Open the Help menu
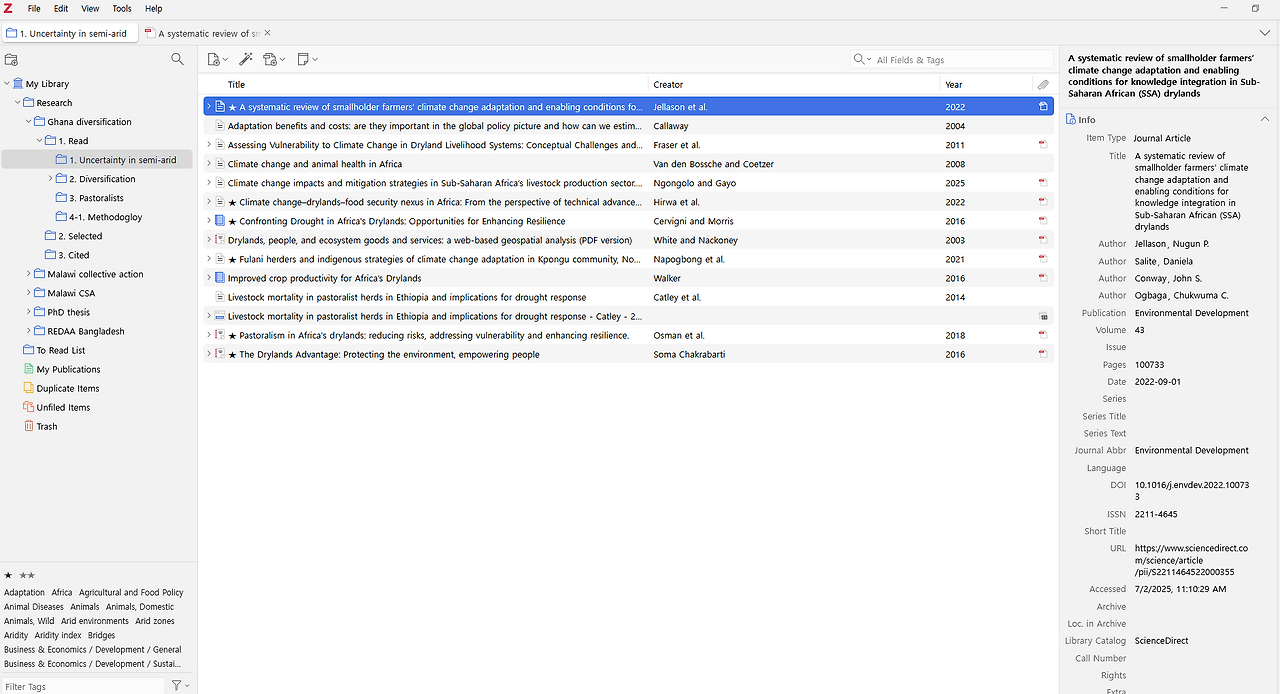This screenshot has width=1280, height=694. point(153,8)
